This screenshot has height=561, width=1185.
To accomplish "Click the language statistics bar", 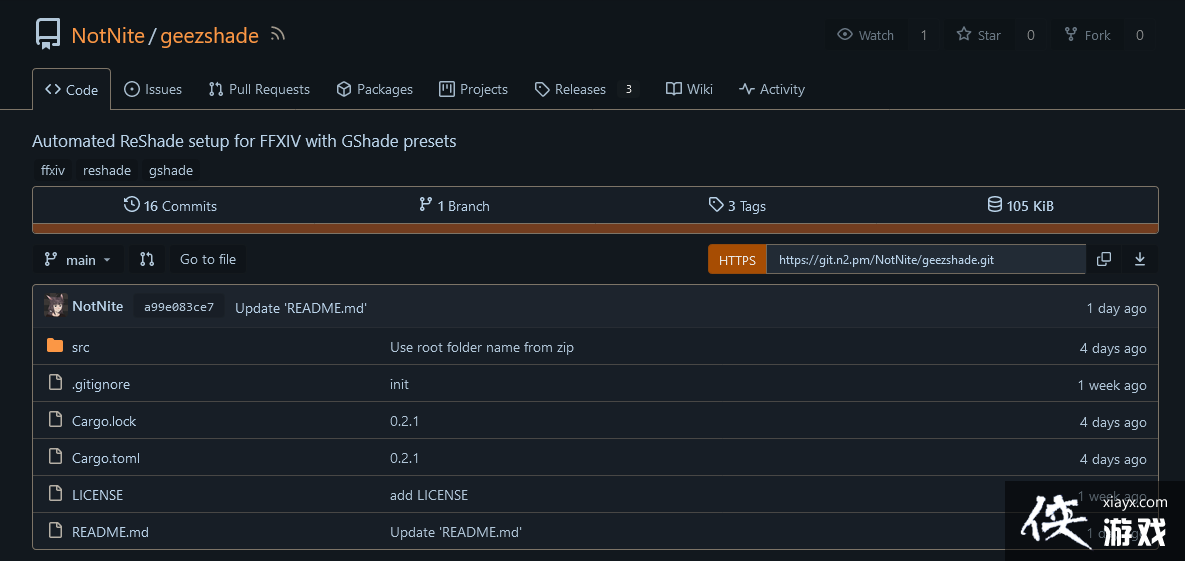I will (595, 228).
